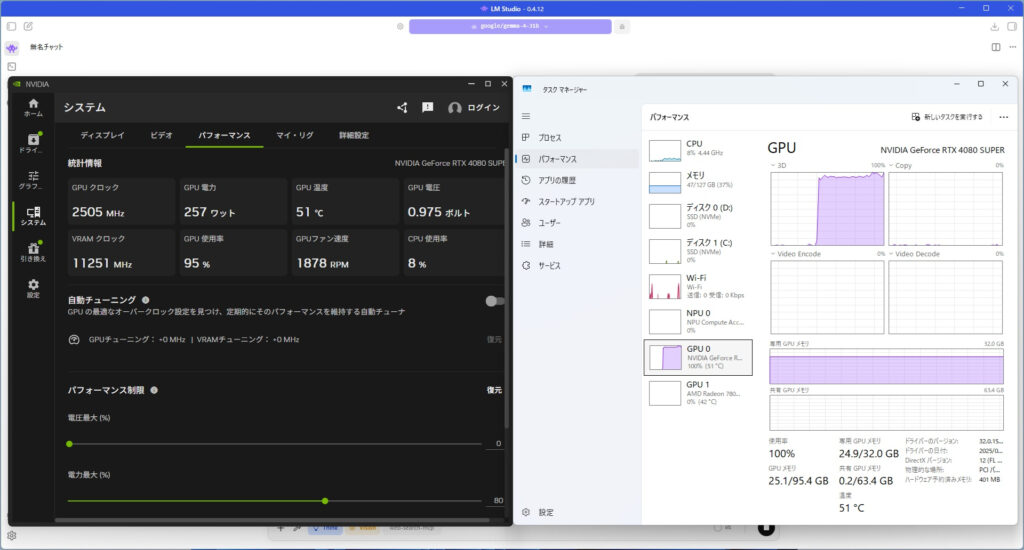Toggle Task Manager hamburger navigation menu
Image resolution: width=1024 pixels, height=550 pixels.
point(526,116)
